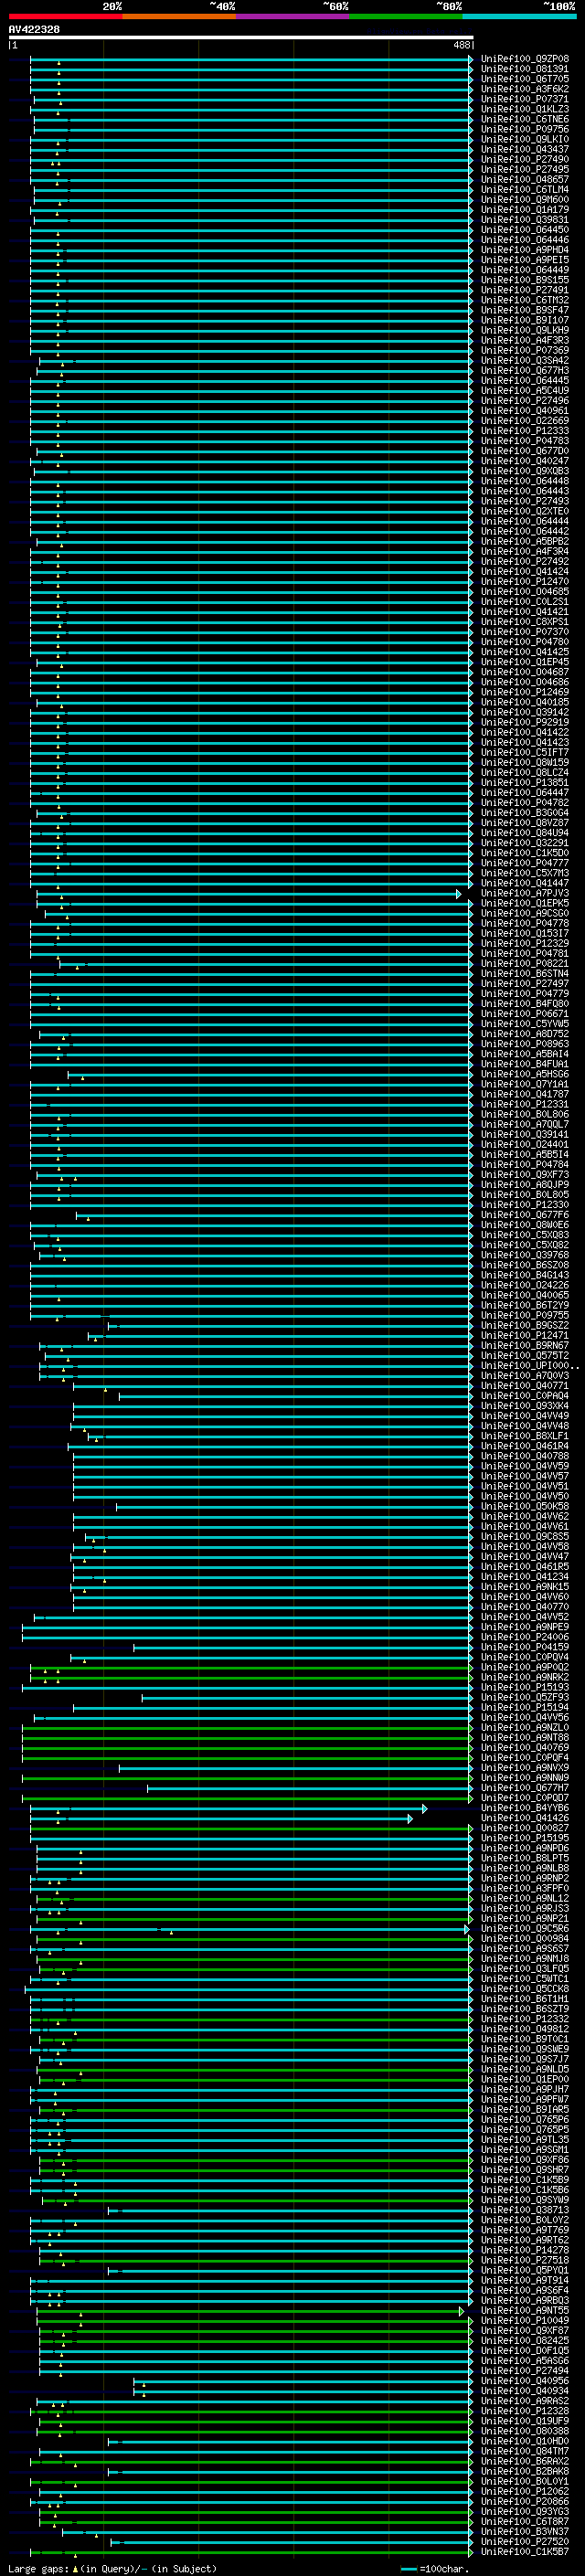Click UniRef100_O48657 entry
The image size is (585, 2576).
tap(525, 179)
